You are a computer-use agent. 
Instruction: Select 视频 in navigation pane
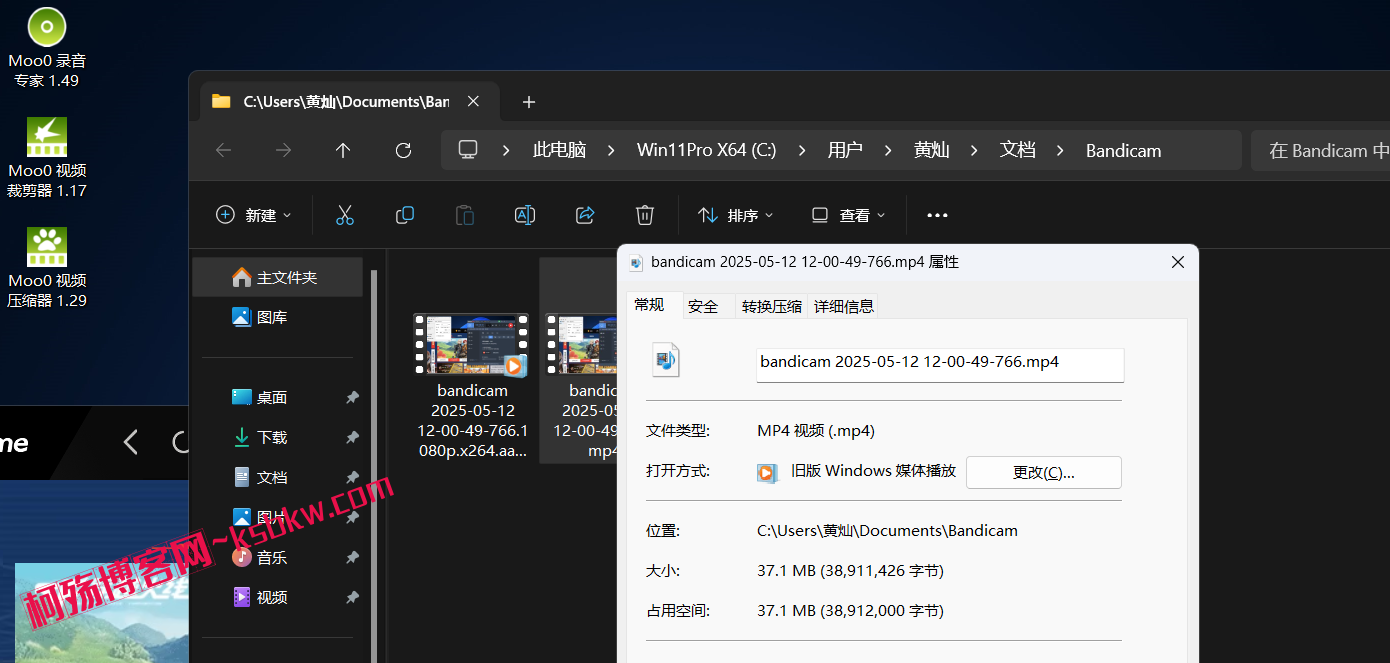(x=277, y=597)
